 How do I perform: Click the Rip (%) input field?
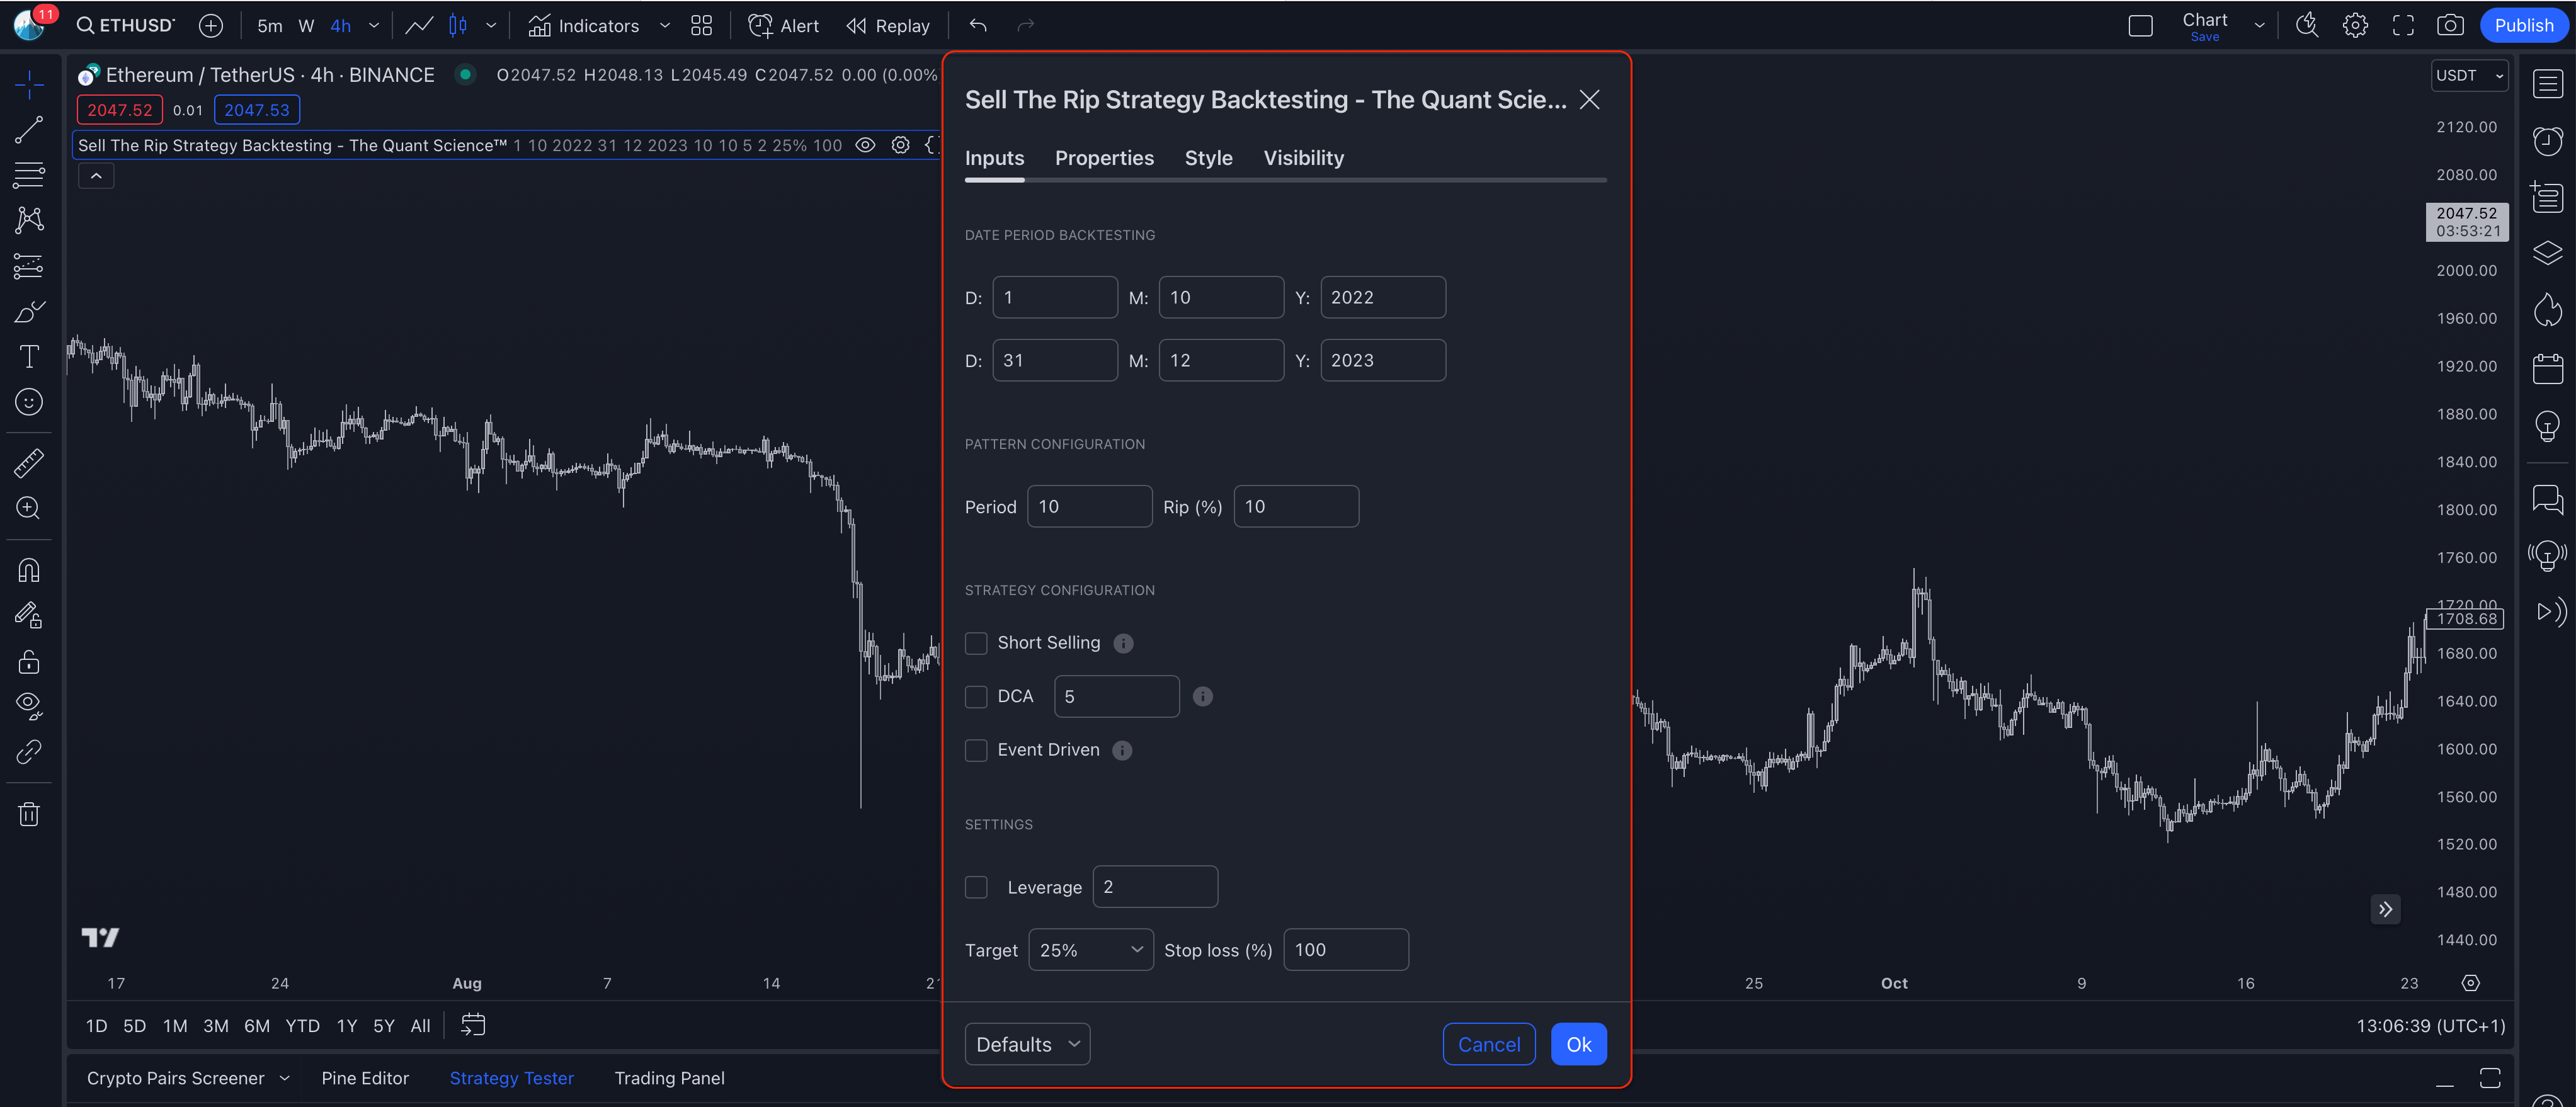1296,507
